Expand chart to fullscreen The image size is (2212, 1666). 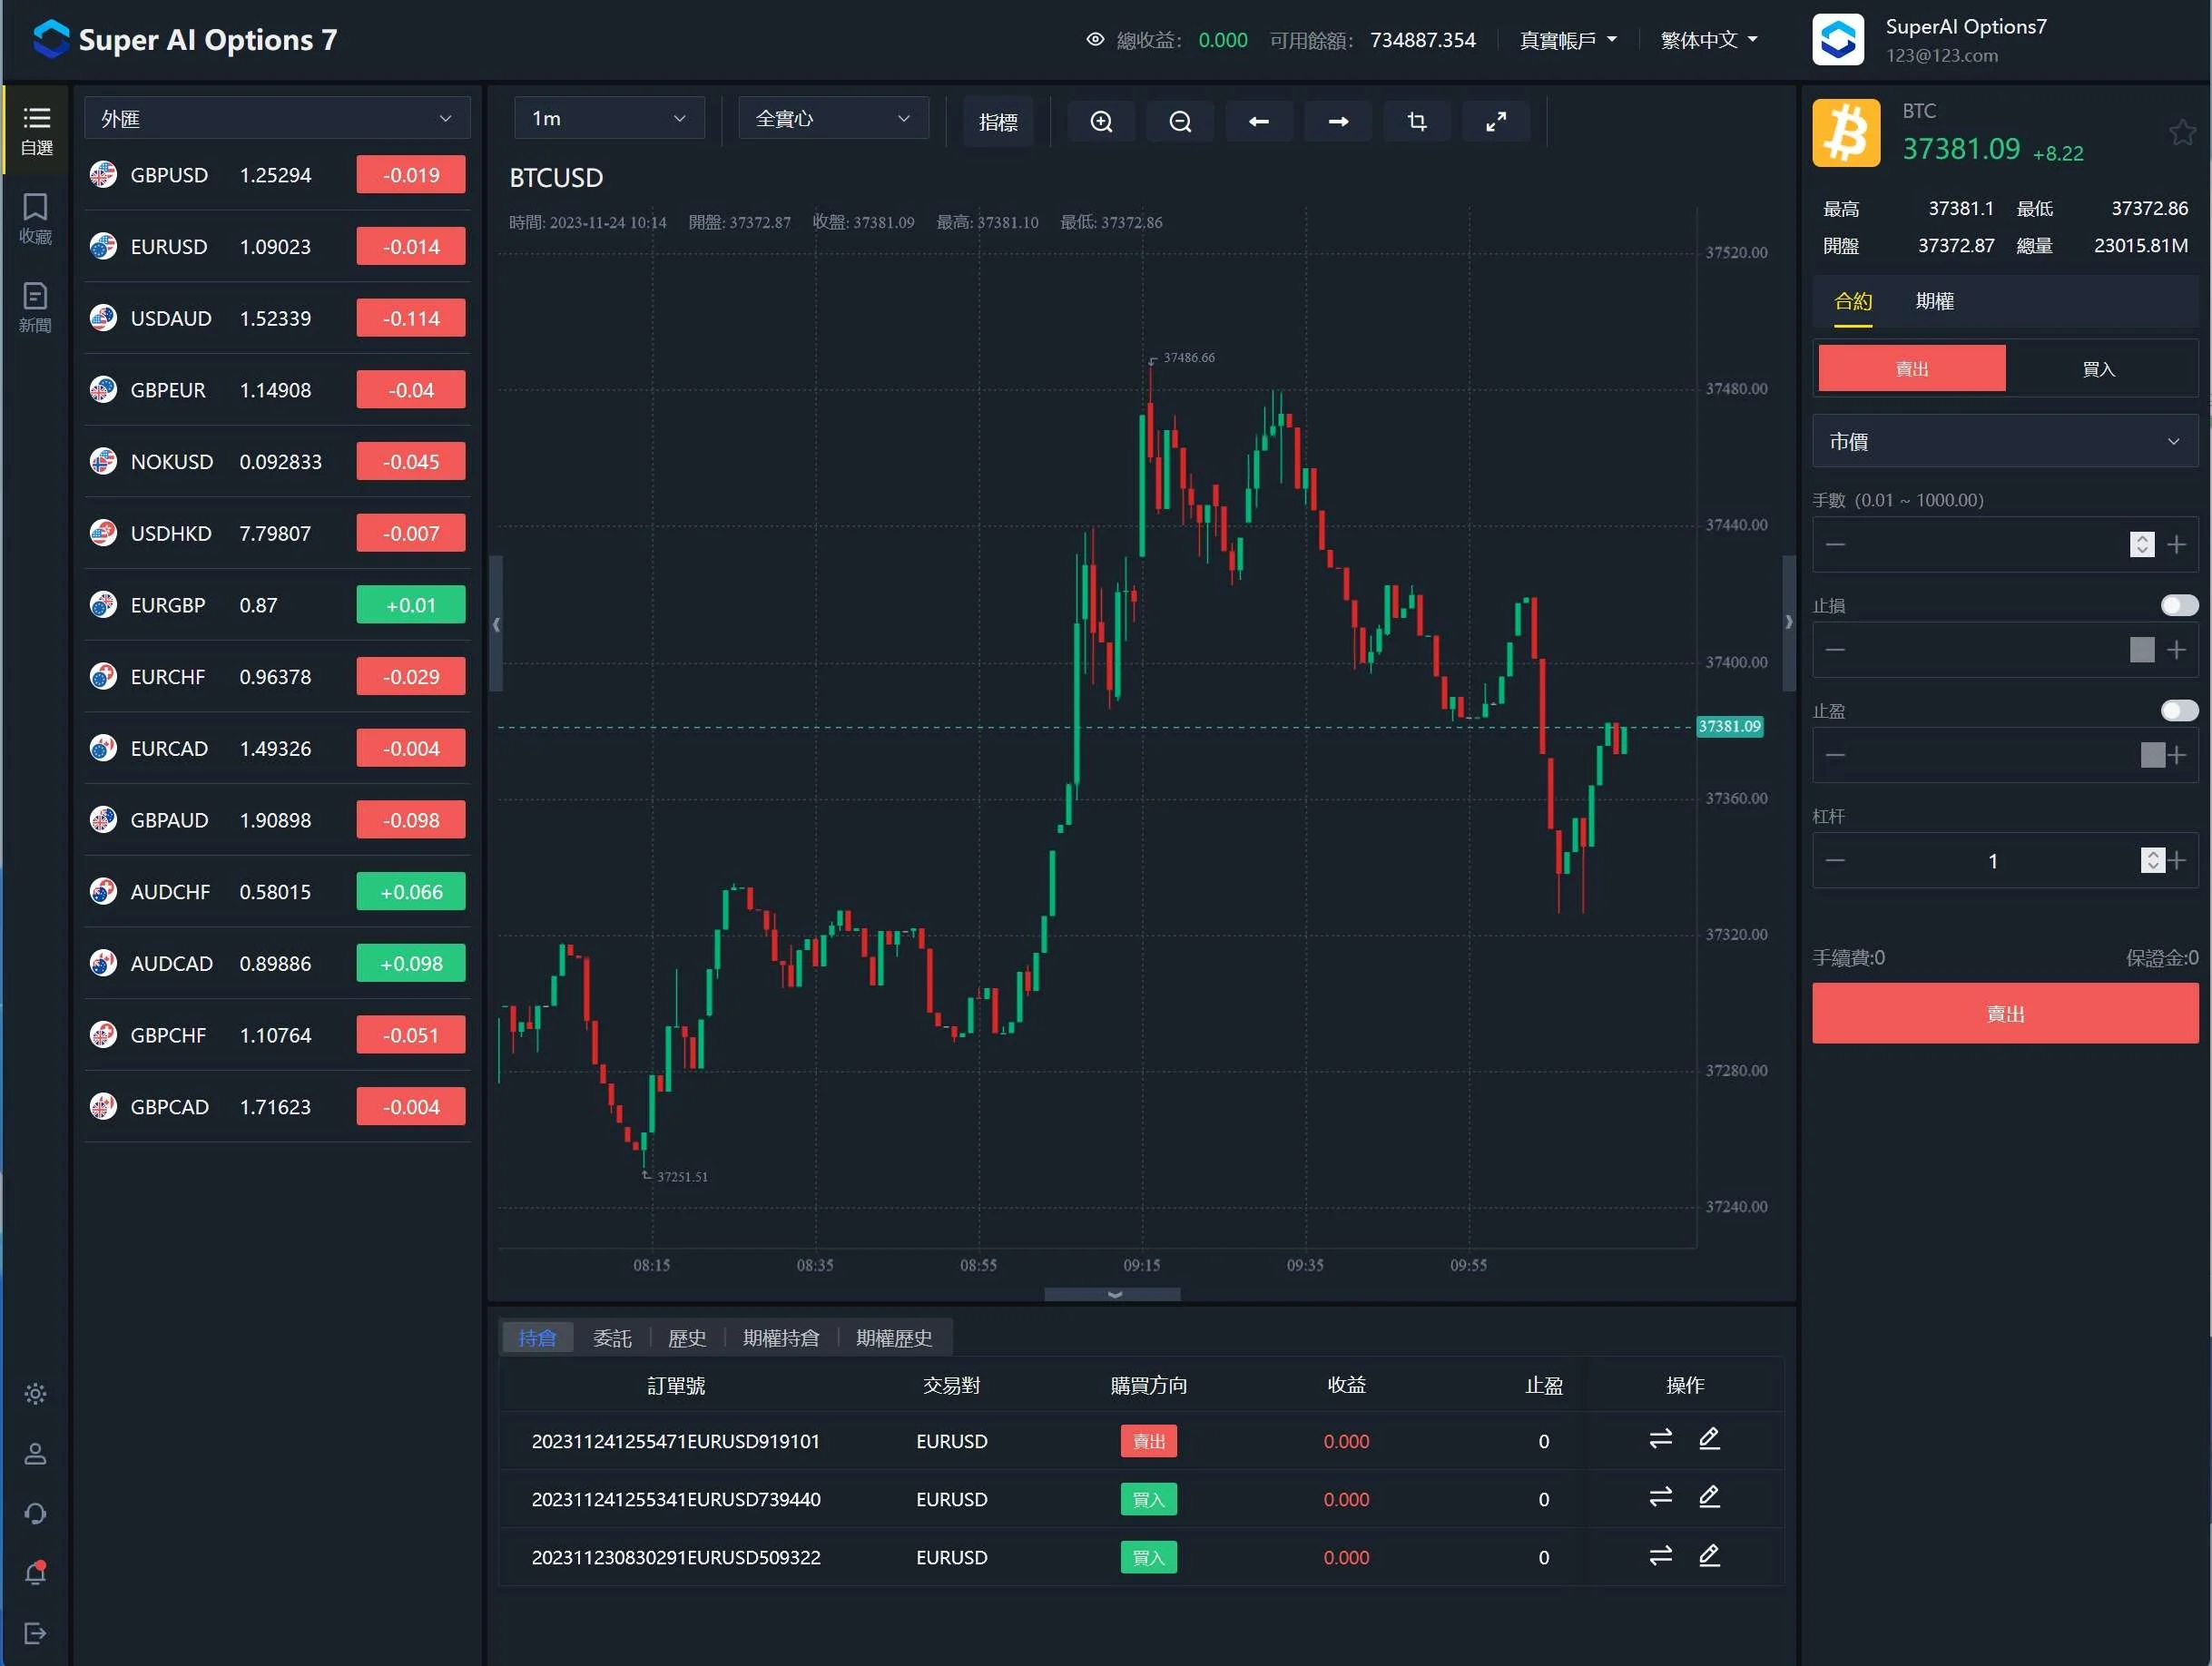[1495, 121]
